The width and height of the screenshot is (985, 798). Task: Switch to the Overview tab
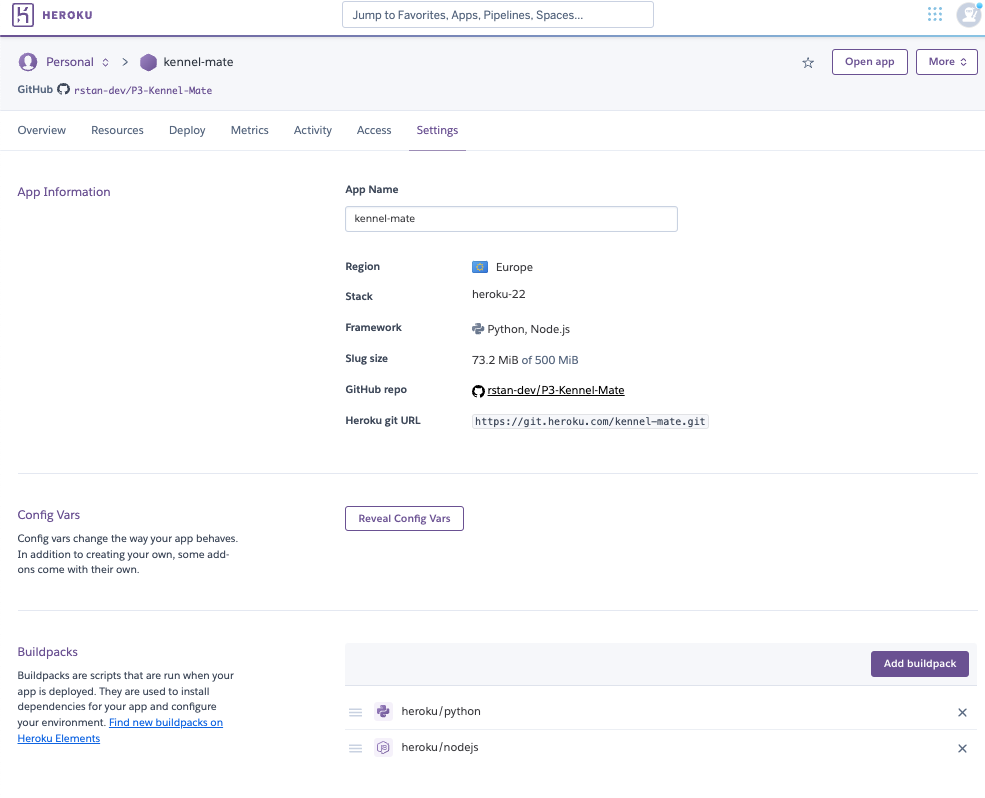point(41,130)
